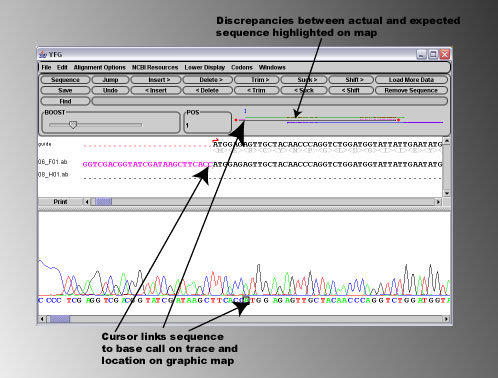Viewport: 498px width, 378px height.
Task: Open the NCBI Resources menu
Action: [x=155, y=67]
